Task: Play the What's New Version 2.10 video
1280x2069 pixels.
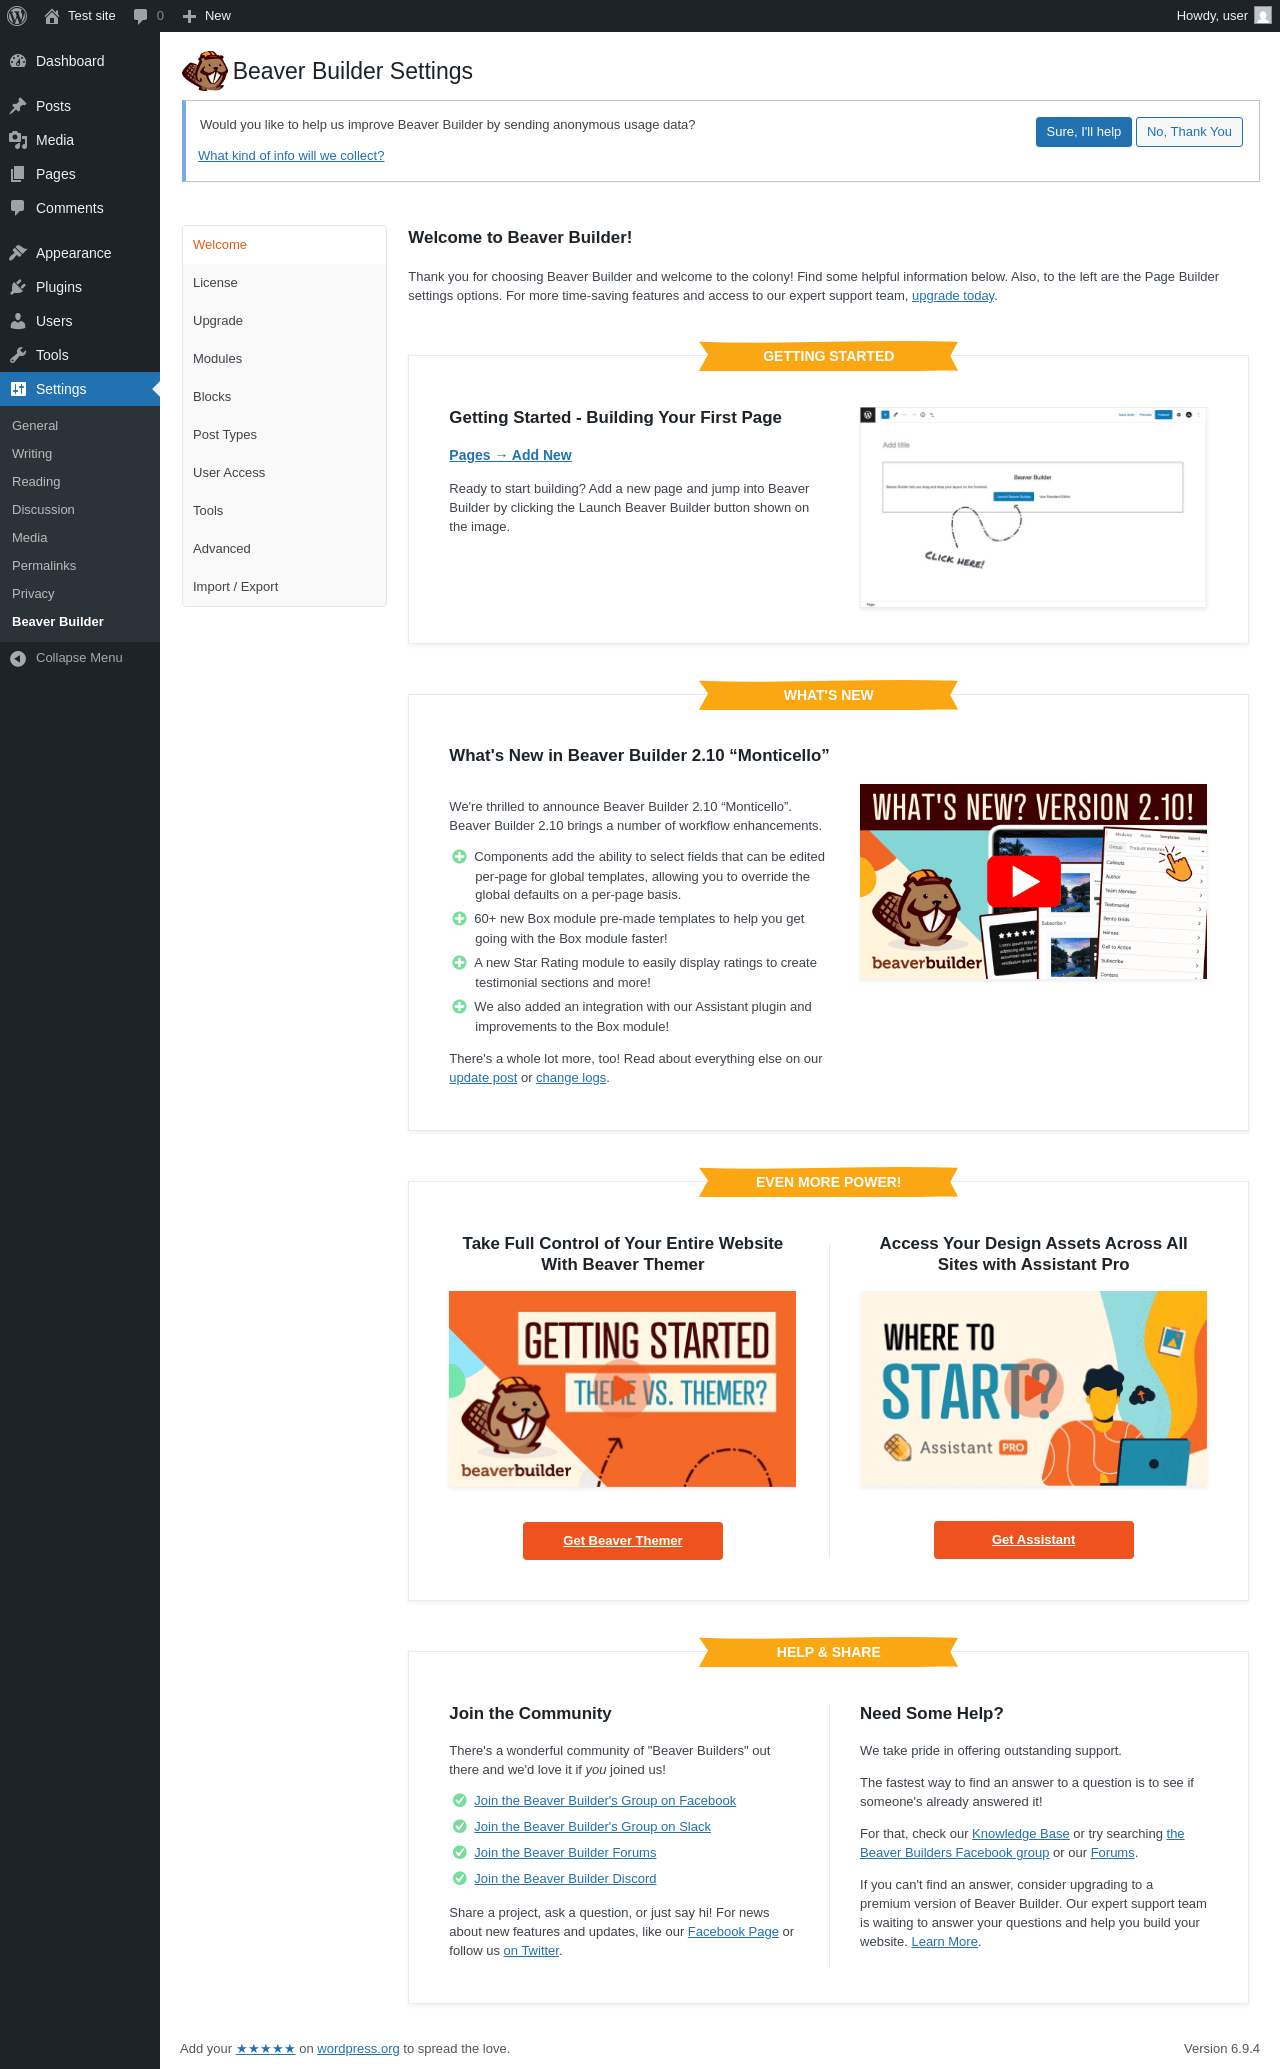Action: (x=1023, y=881)
